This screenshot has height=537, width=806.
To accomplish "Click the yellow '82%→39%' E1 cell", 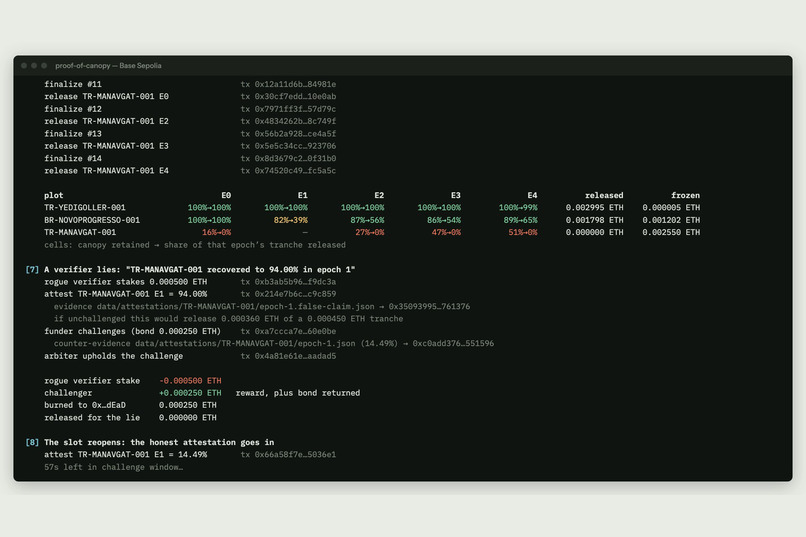I will coord(290,220).
